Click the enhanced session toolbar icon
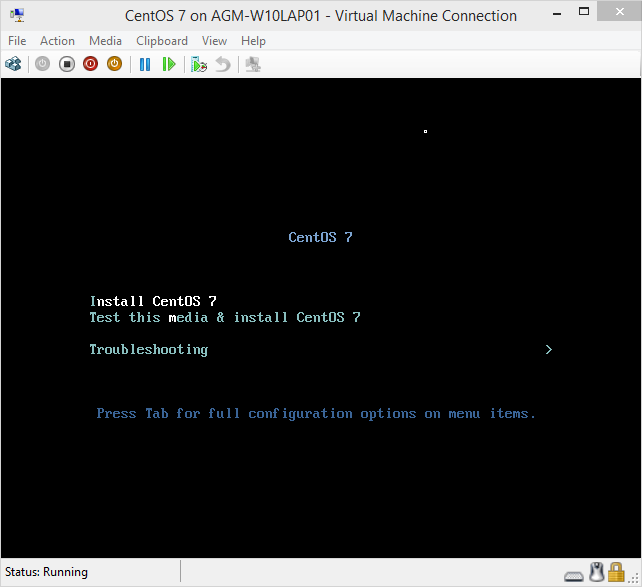This screenshot has height=587, width=642. [253, 64]
